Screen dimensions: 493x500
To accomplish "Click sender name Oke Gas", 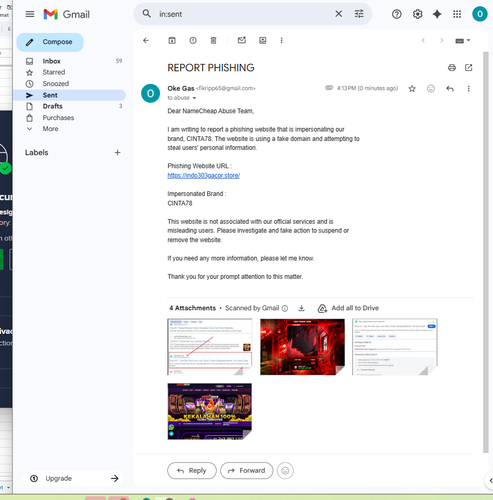I will point(181,88).
